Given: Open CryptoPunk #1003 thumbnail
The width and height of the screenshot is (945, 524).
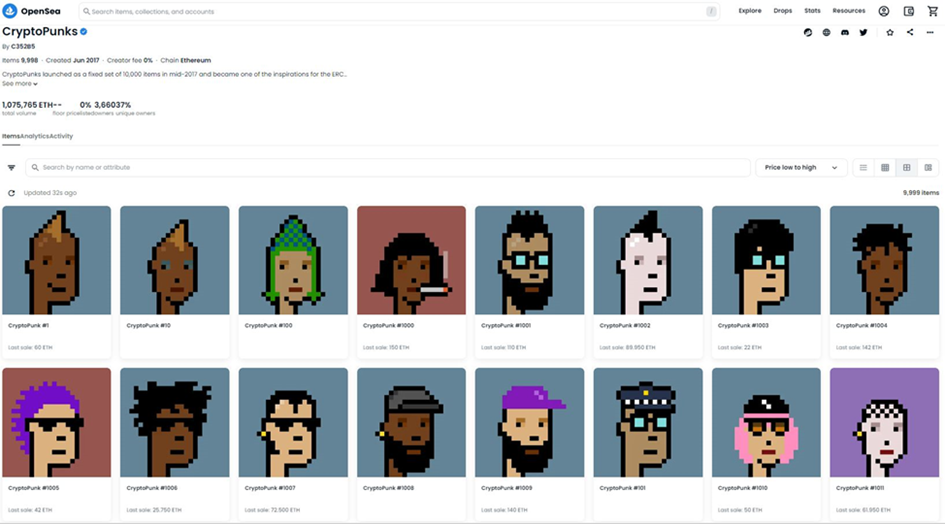Looking at the screenshot, I should click(x=766, y=260).
